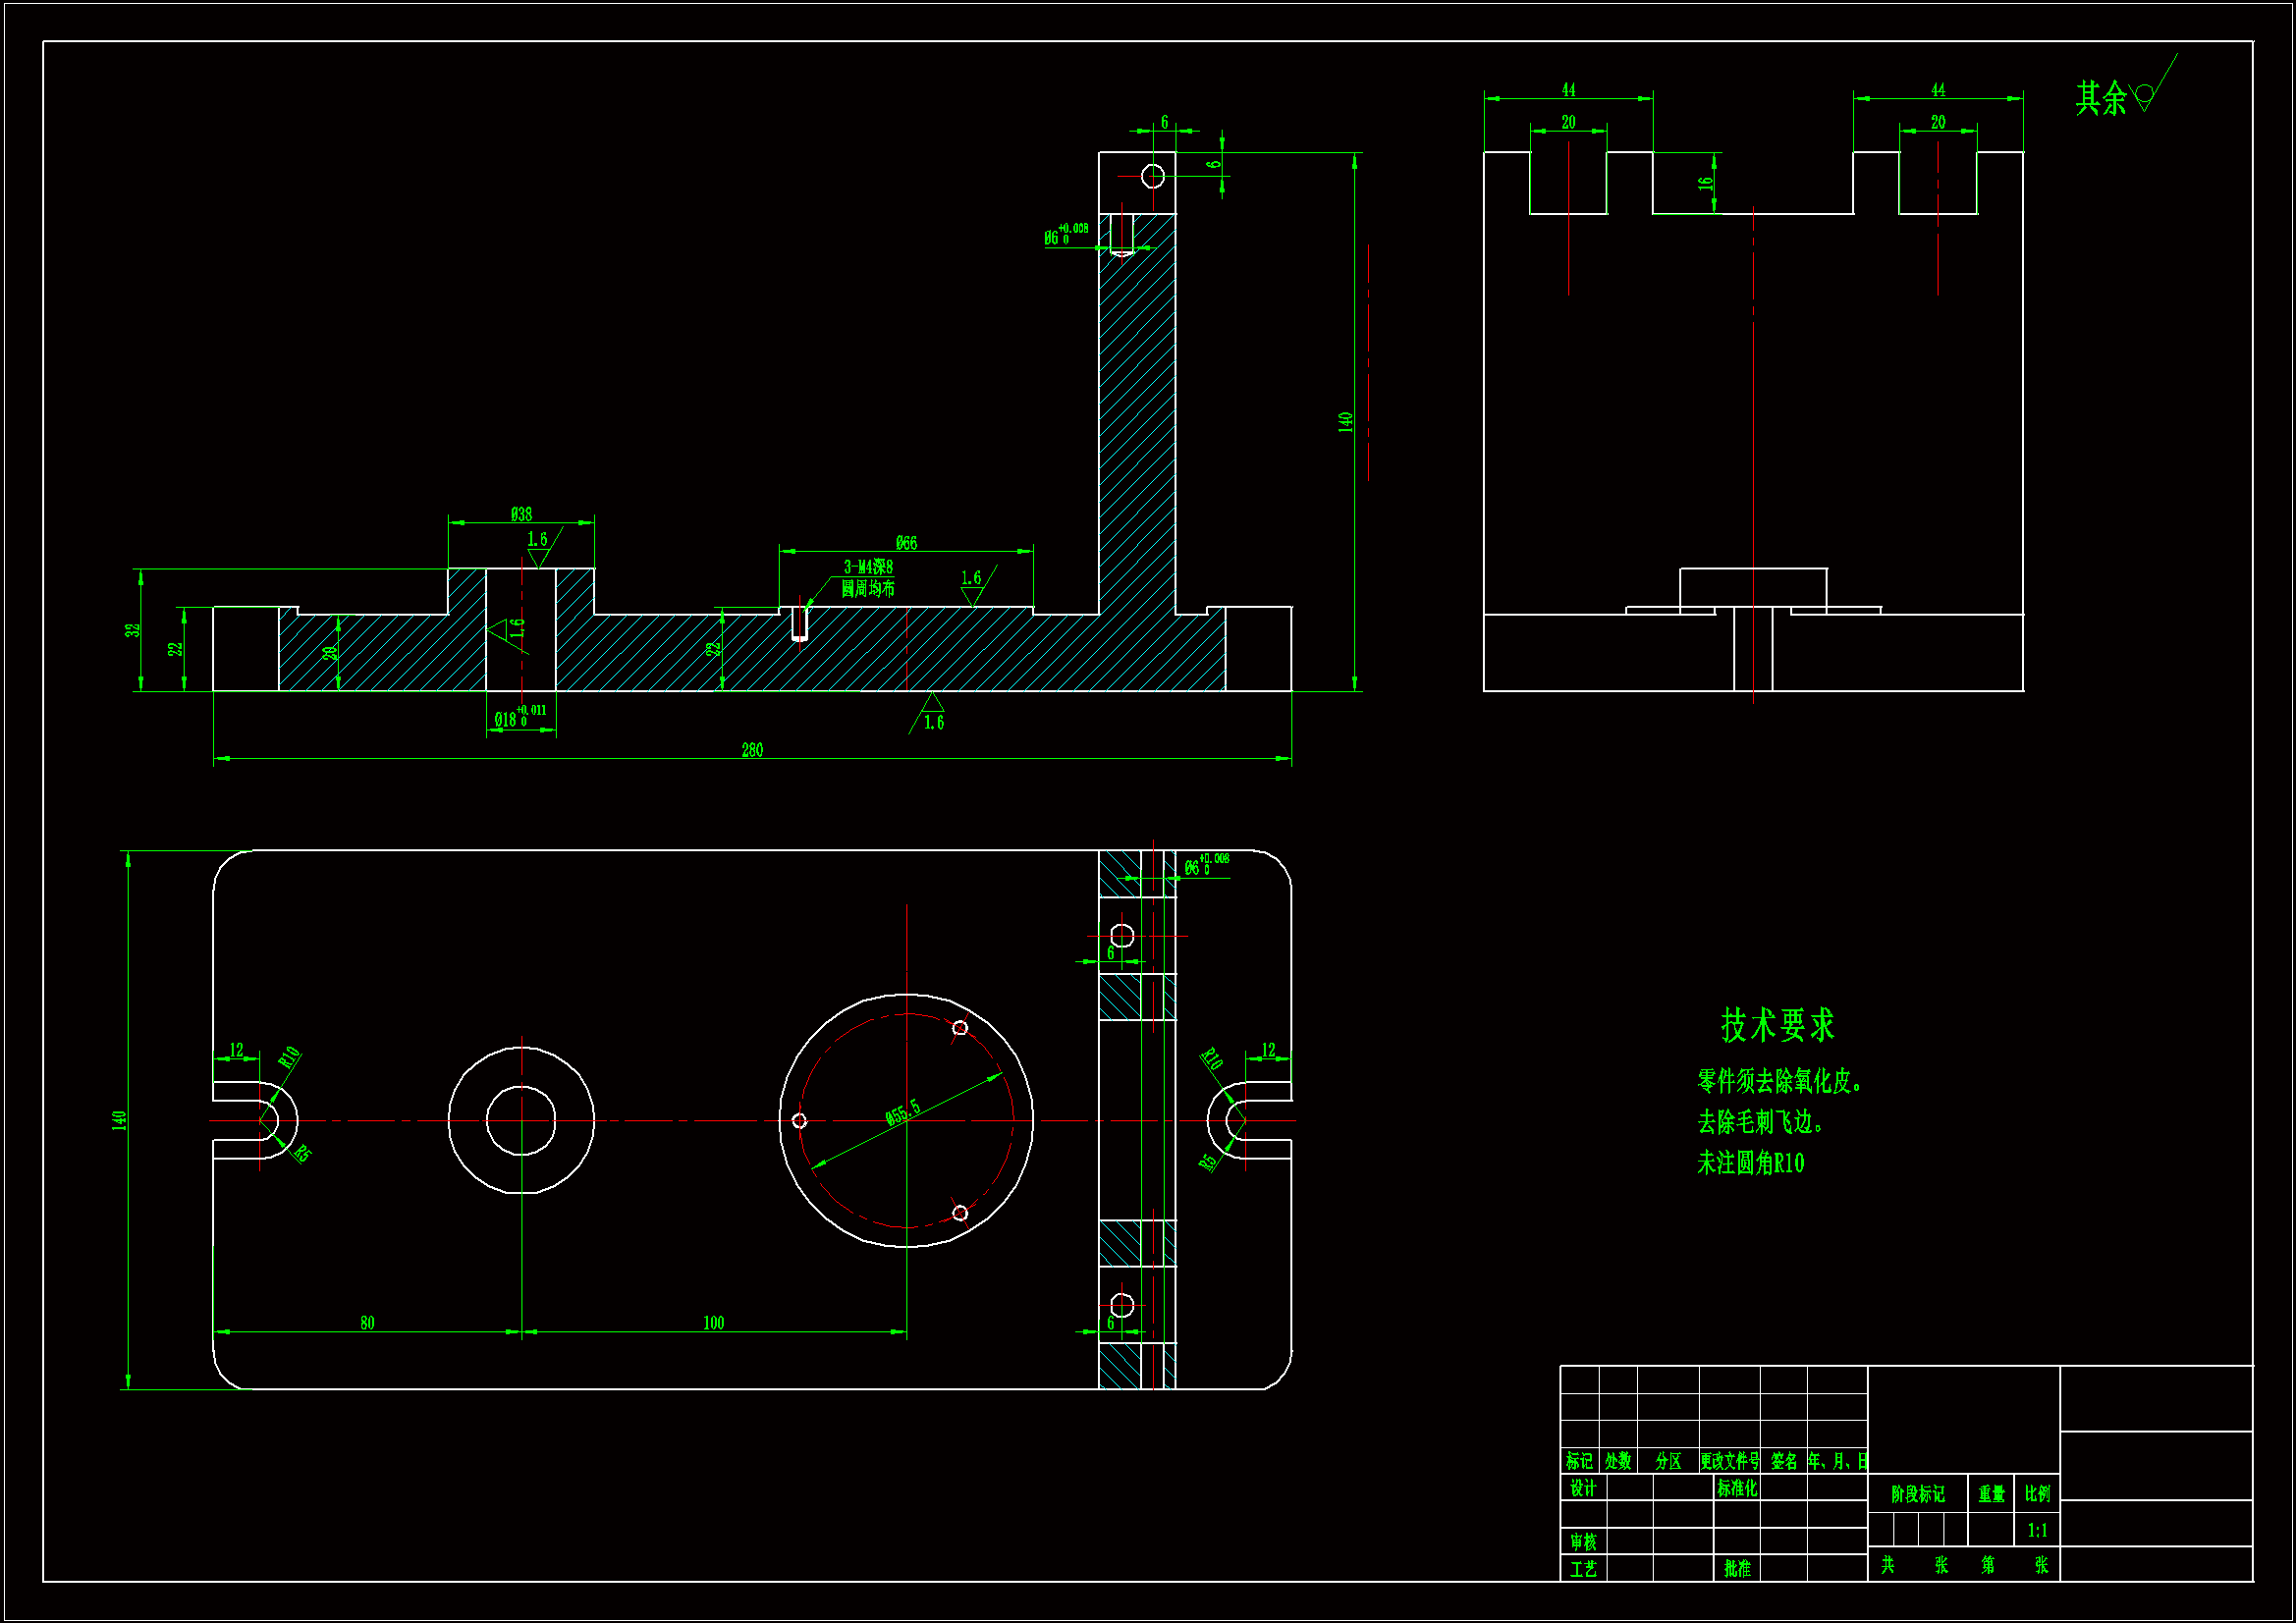
Task: Select the left 44 dimension in side view
Action: [1568, 90]
